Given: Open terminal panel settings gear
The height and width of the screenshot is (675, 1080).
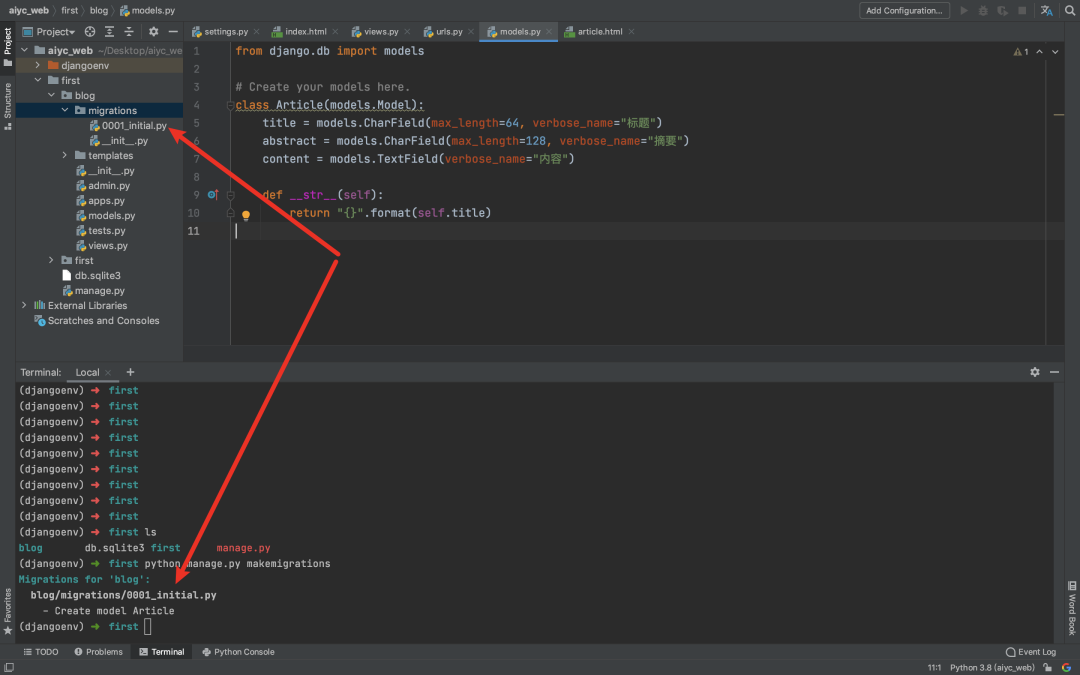Looking at the screenshot, I should [1035, 372].
